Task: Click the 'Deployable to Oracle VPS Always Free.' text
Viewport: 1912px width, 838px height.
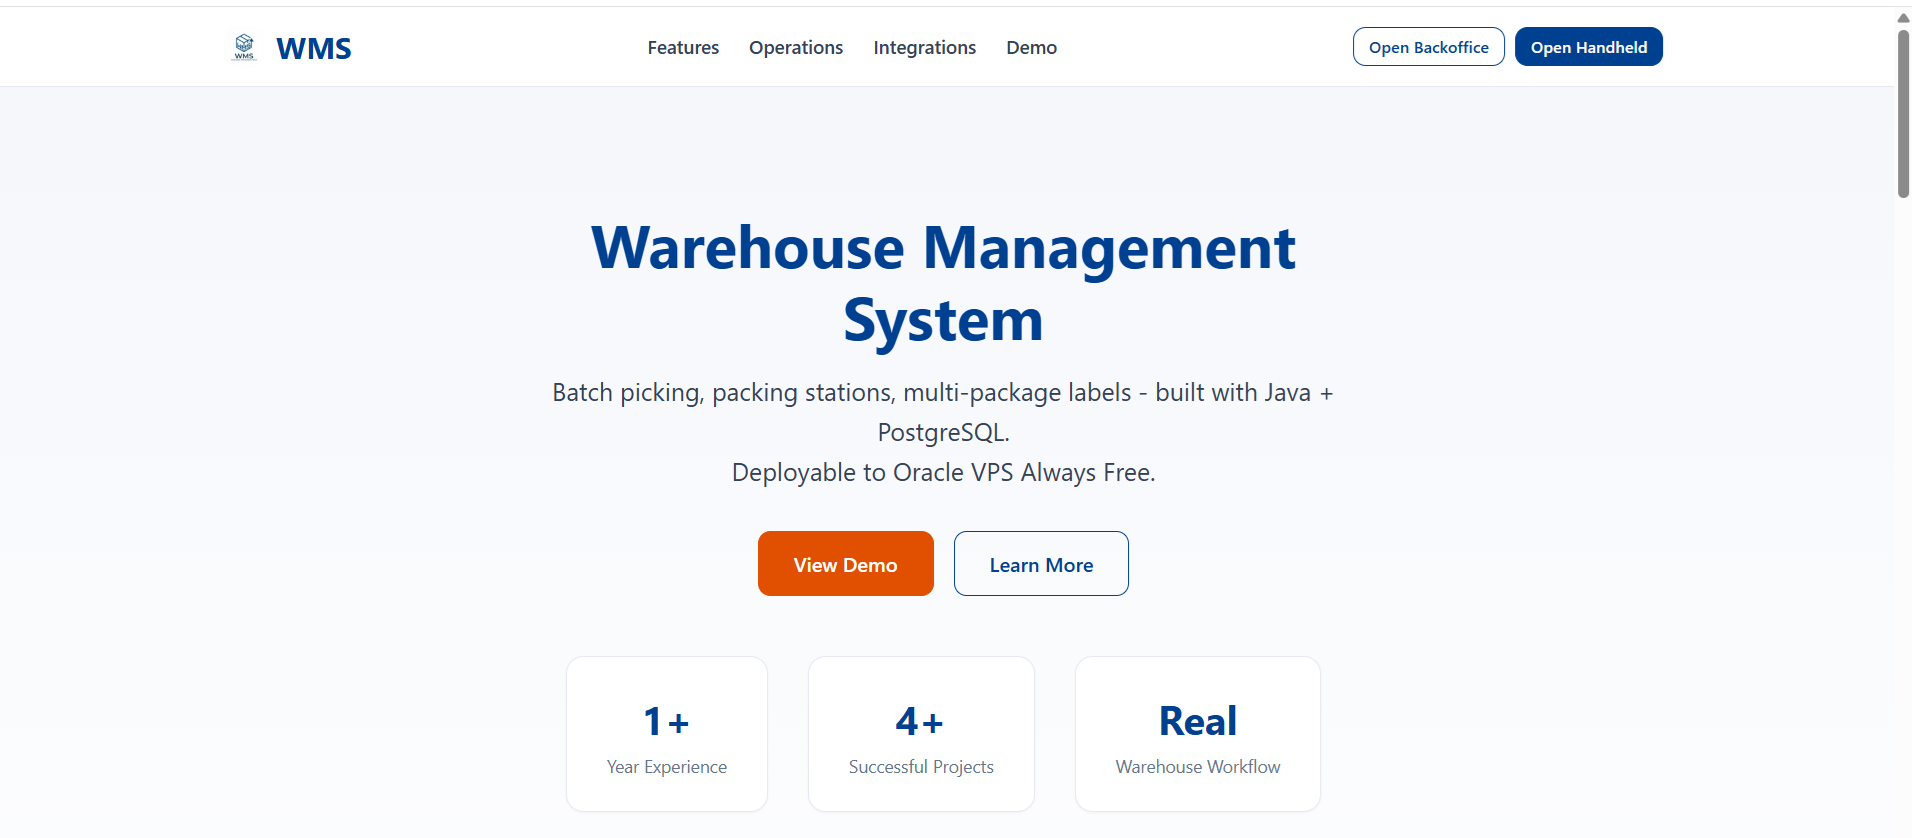Action: [943, 472]
